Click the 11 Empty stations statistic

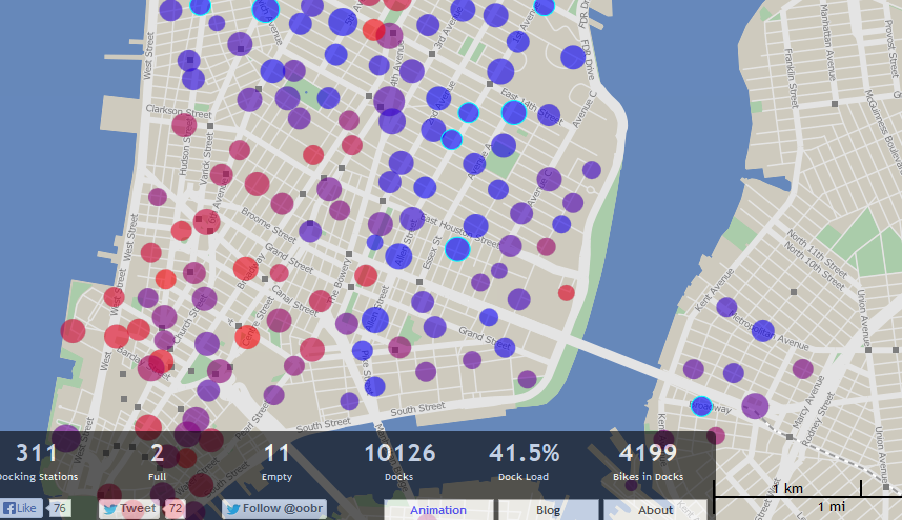(277, 461)
